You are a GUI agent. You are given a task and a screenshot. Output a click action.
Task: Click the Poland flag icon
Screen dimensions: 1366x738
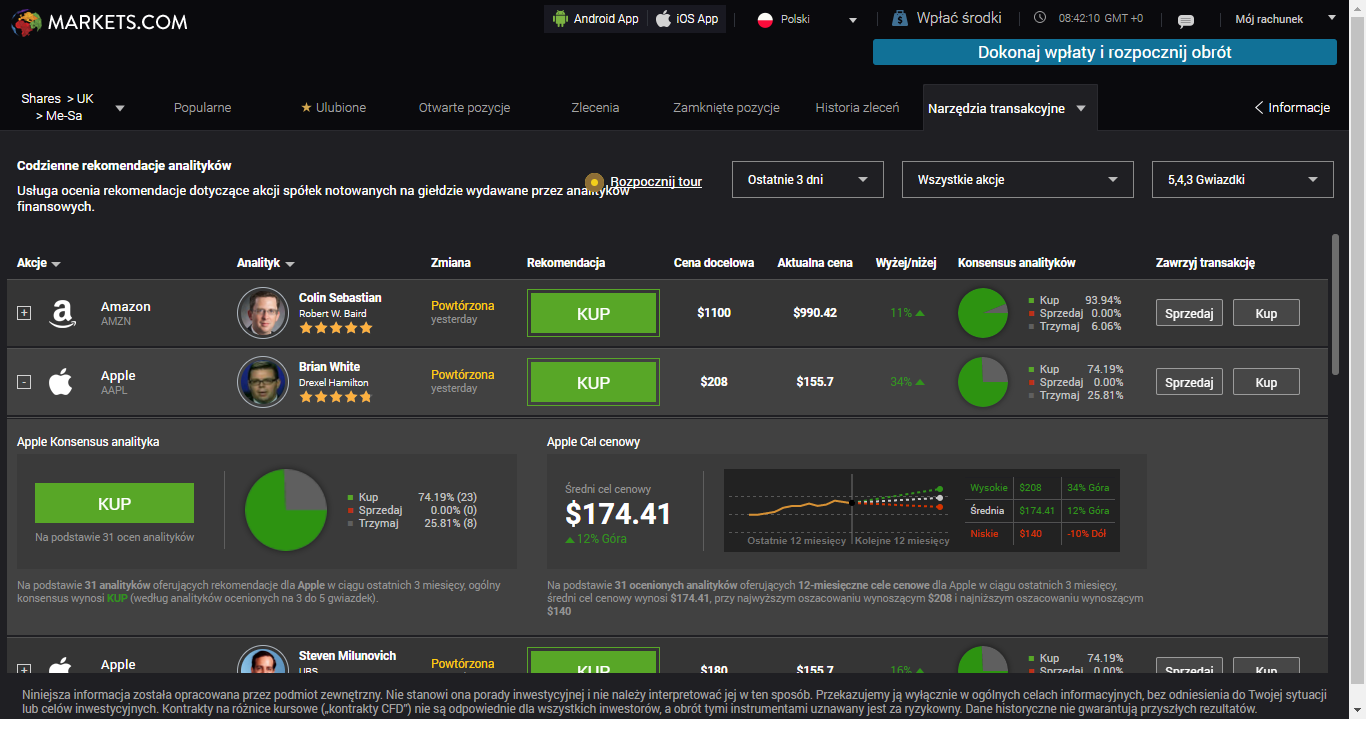[766, 19]
